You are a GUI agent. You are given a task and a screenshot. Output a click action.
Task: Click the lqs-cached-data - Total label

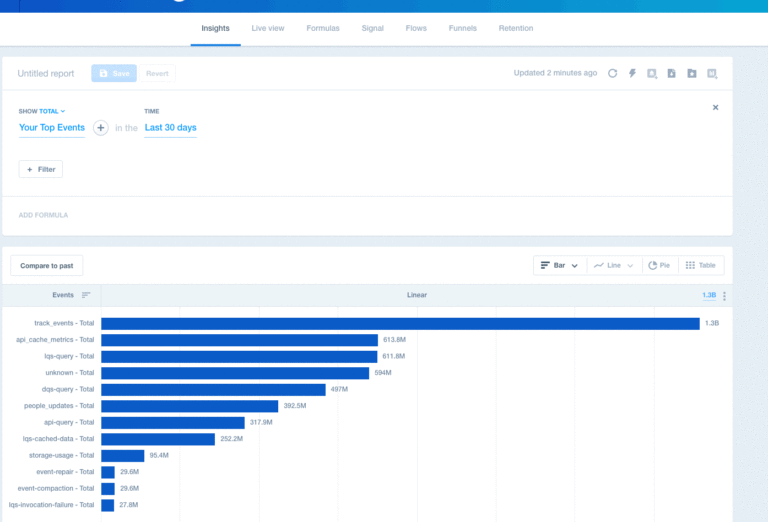pyautogui.click(x=58, y=439)
